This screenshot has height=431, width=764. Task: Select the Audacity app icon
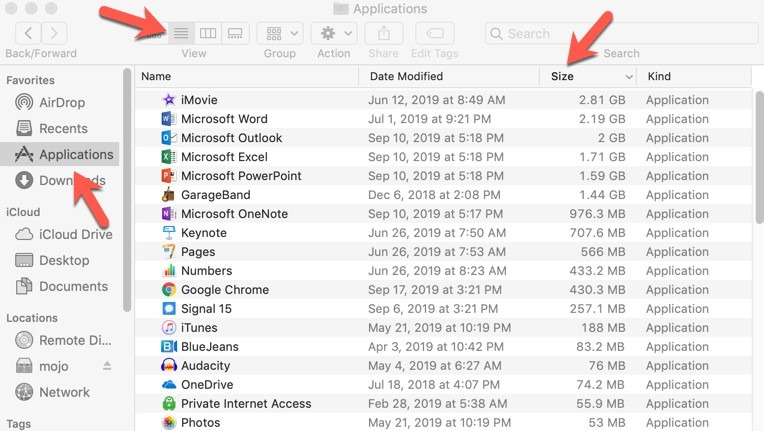click(x=169, y=366)
